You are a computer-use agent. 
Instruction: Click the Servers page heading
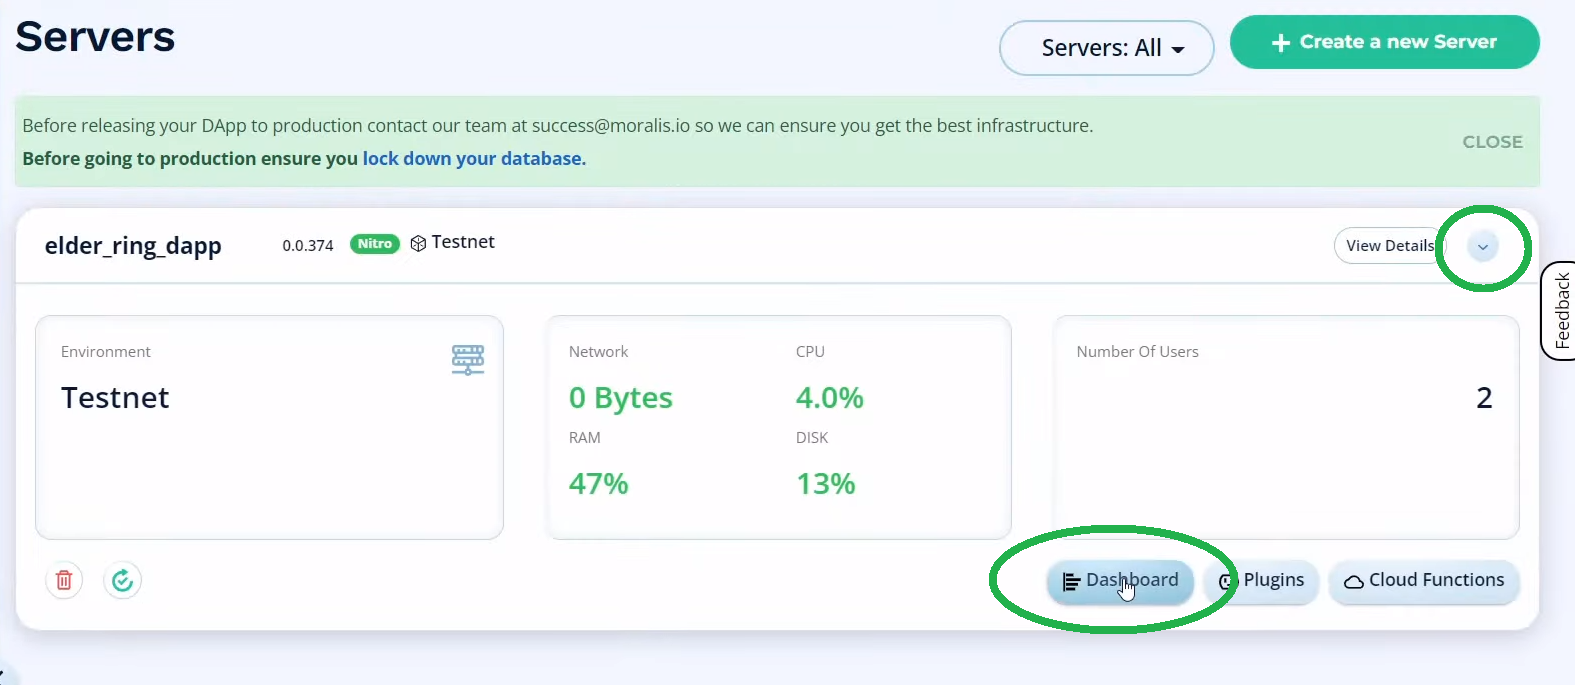coord(95,37)
